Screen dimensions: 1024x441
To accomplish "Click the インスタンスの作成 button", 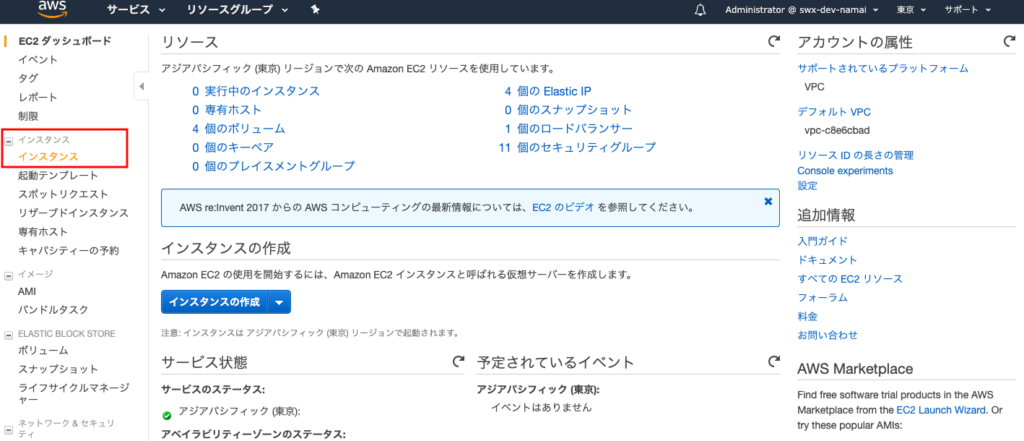I will pos(214,302).
